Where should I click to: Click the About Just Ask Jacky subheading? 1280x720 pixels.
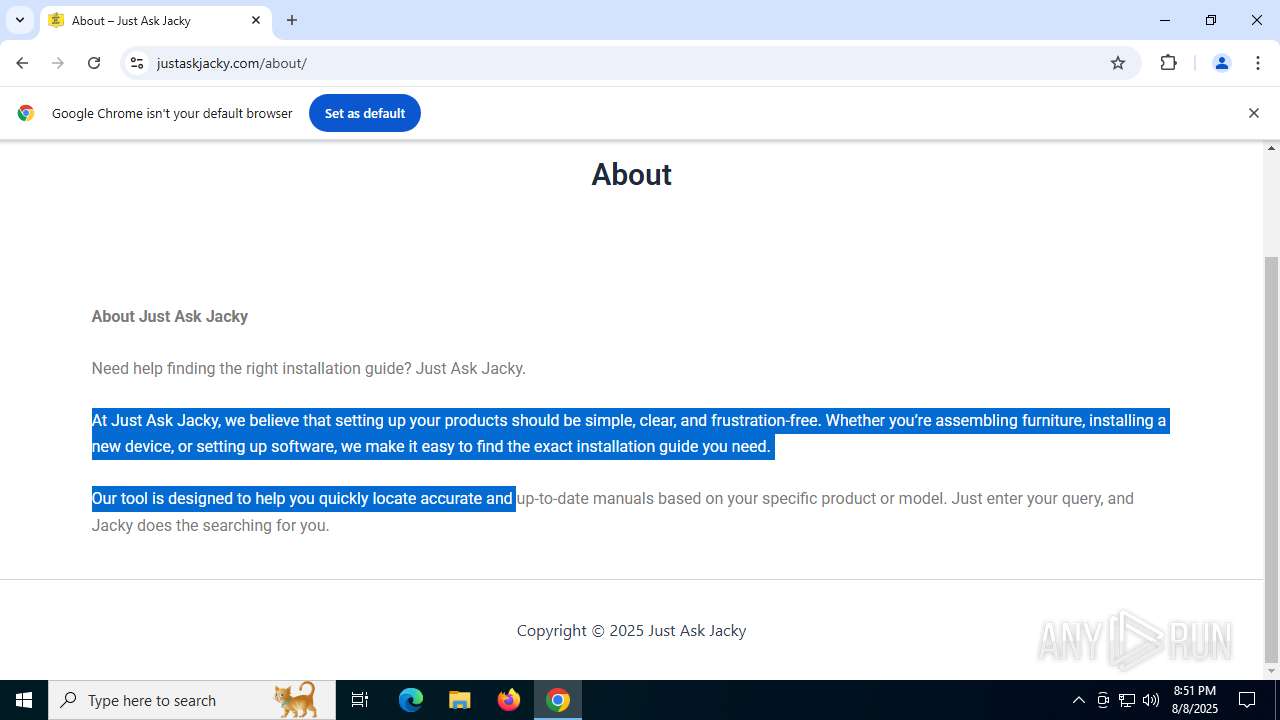point(170,316)
